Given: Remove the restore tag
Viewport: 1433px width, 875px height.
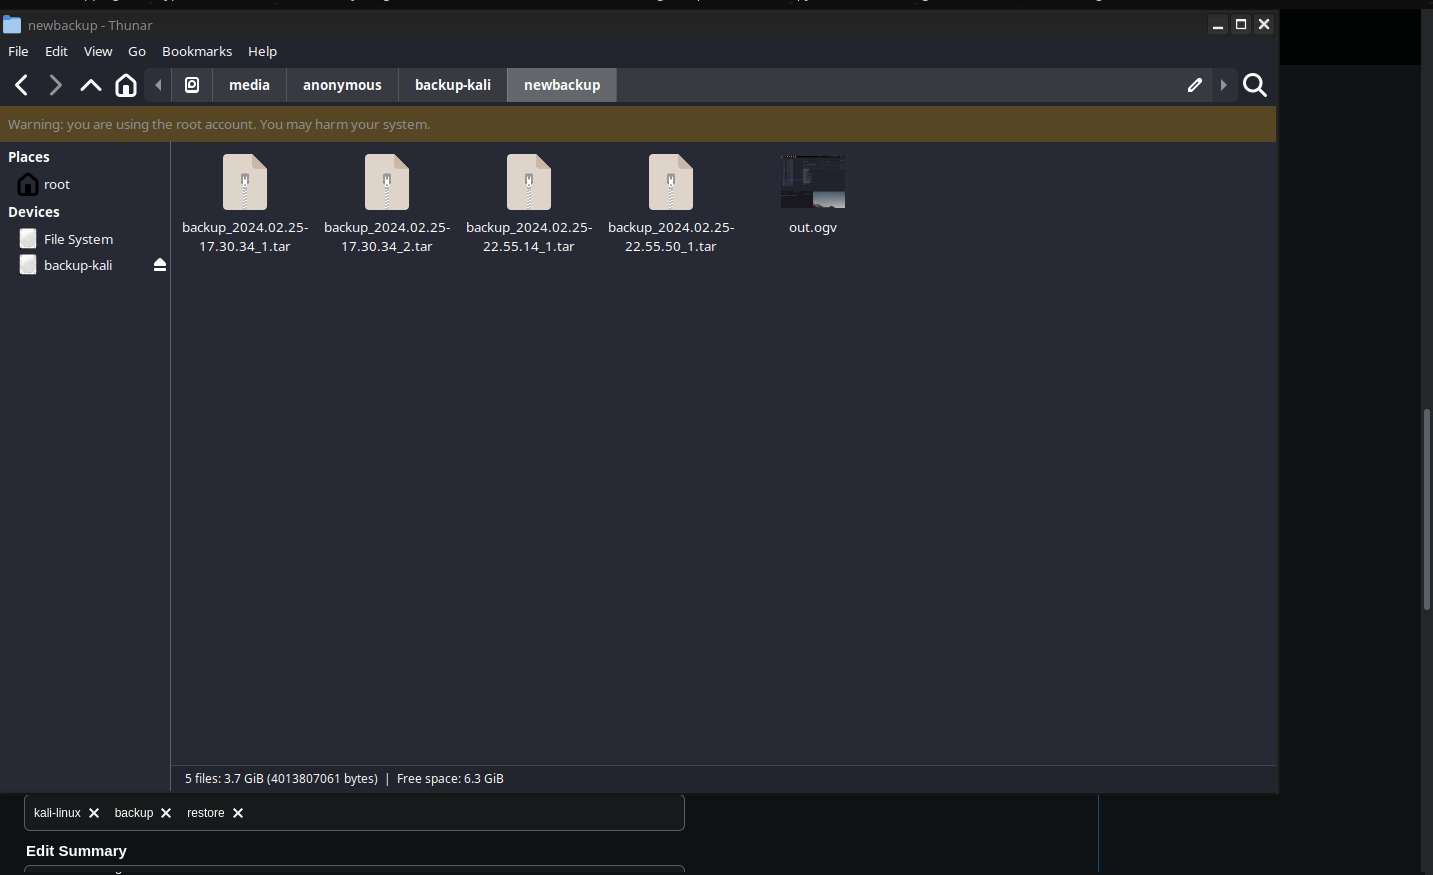Looking at the screenshot, I should [x=238, y=813].
